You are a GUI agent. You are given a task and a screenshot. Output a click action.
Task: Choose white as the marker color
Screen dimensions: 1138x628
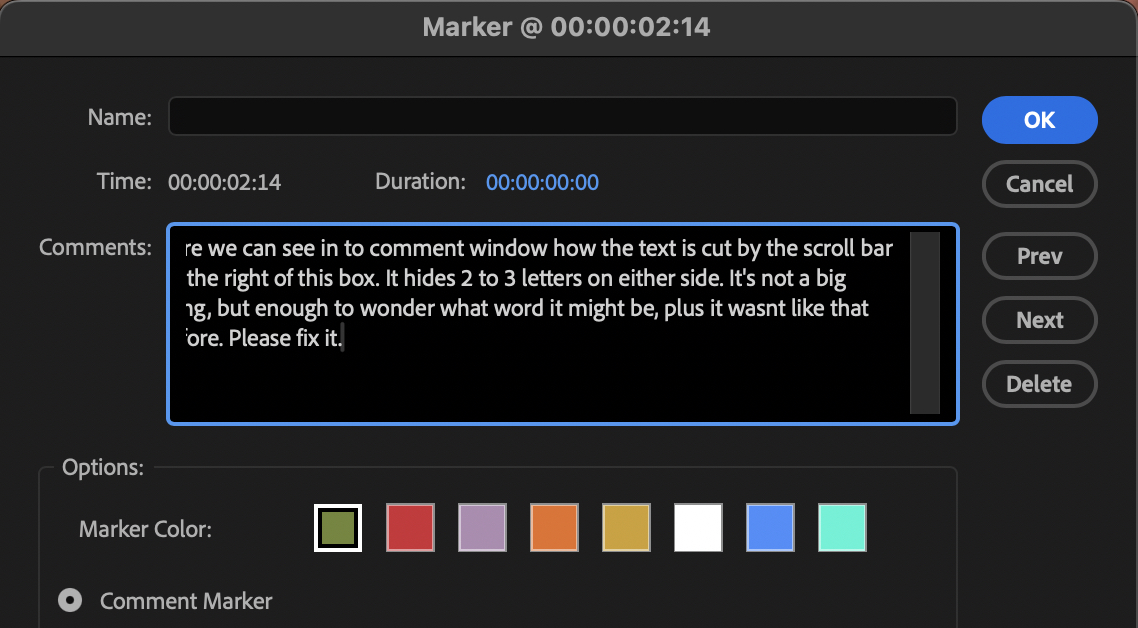pos(698,527)
